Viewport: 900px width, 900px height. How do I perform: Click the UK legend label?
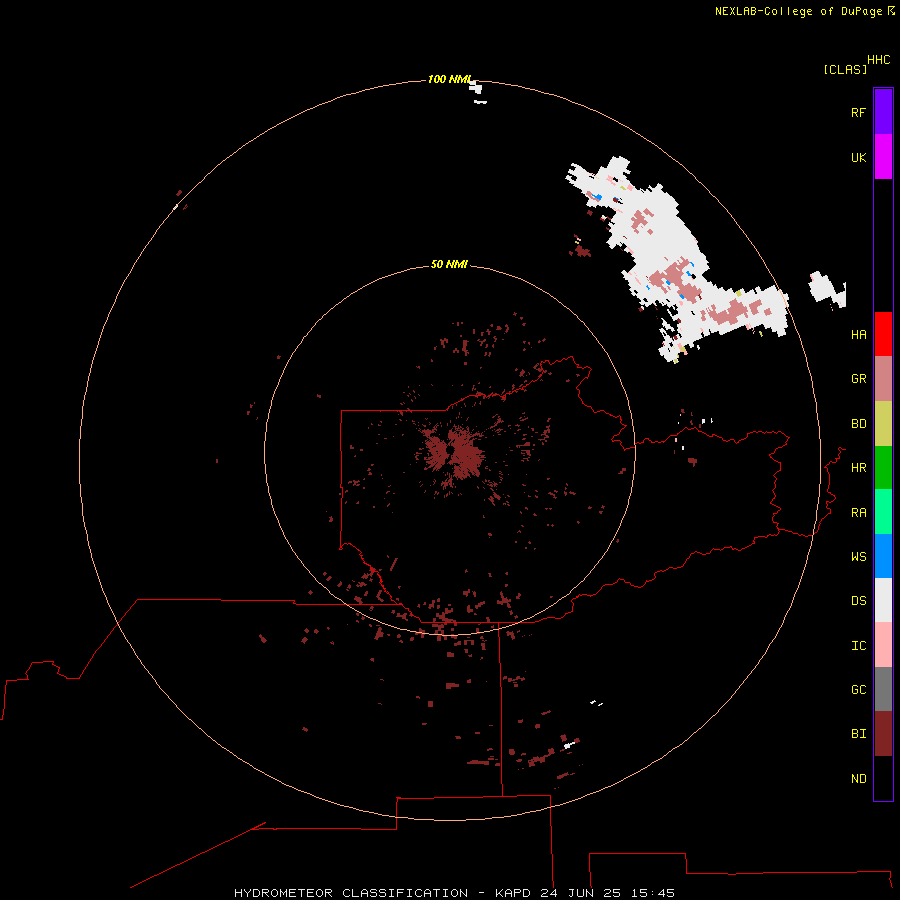point(858,157)
